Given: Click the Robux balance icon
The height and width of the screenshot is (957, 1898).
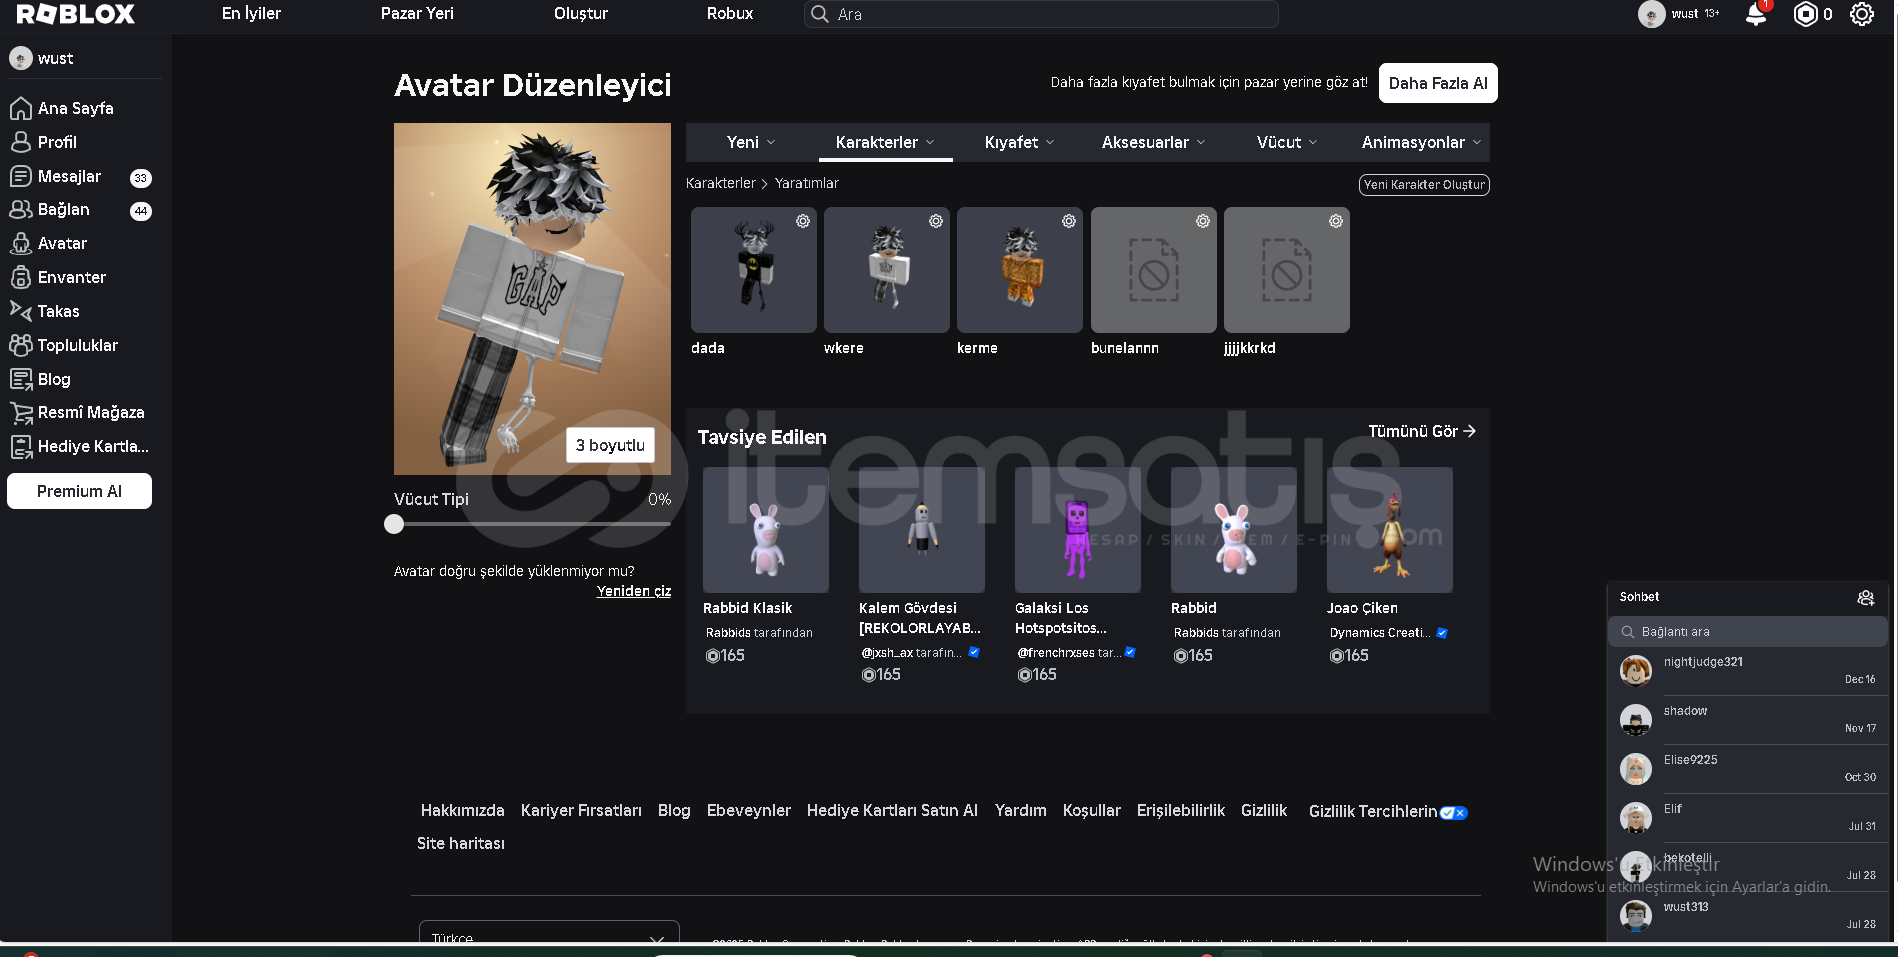Looking at the screenshot, I should 1805,14.
